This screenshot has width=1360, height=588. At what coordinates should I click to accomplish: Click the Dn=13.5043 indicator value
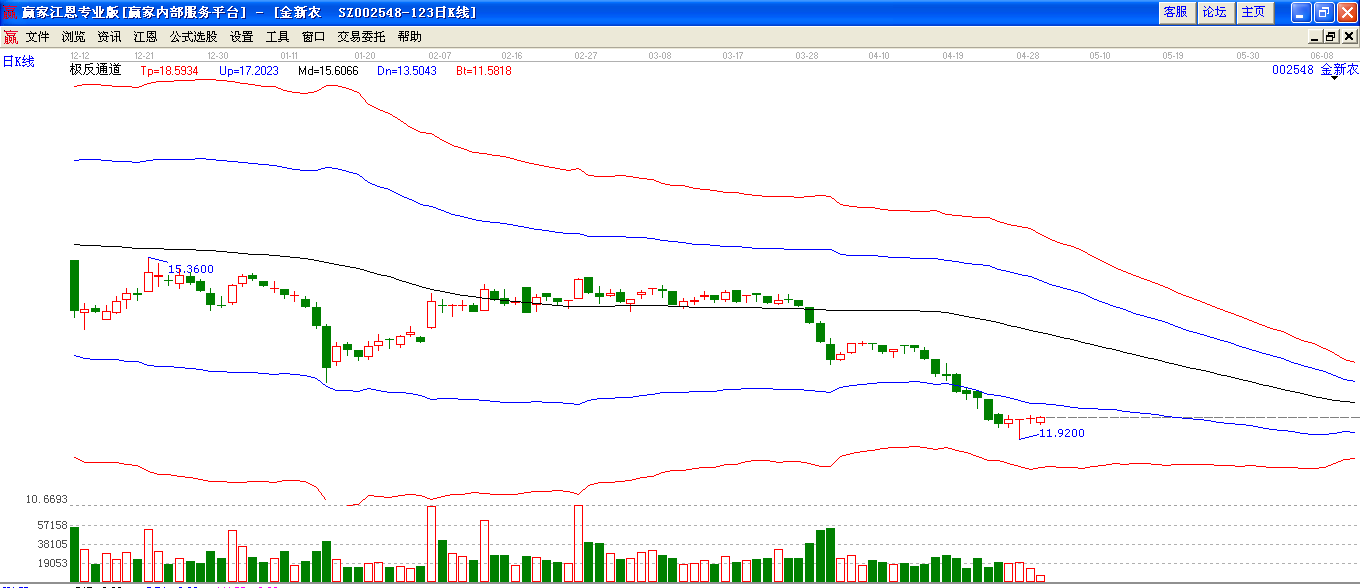coord(407,71)
